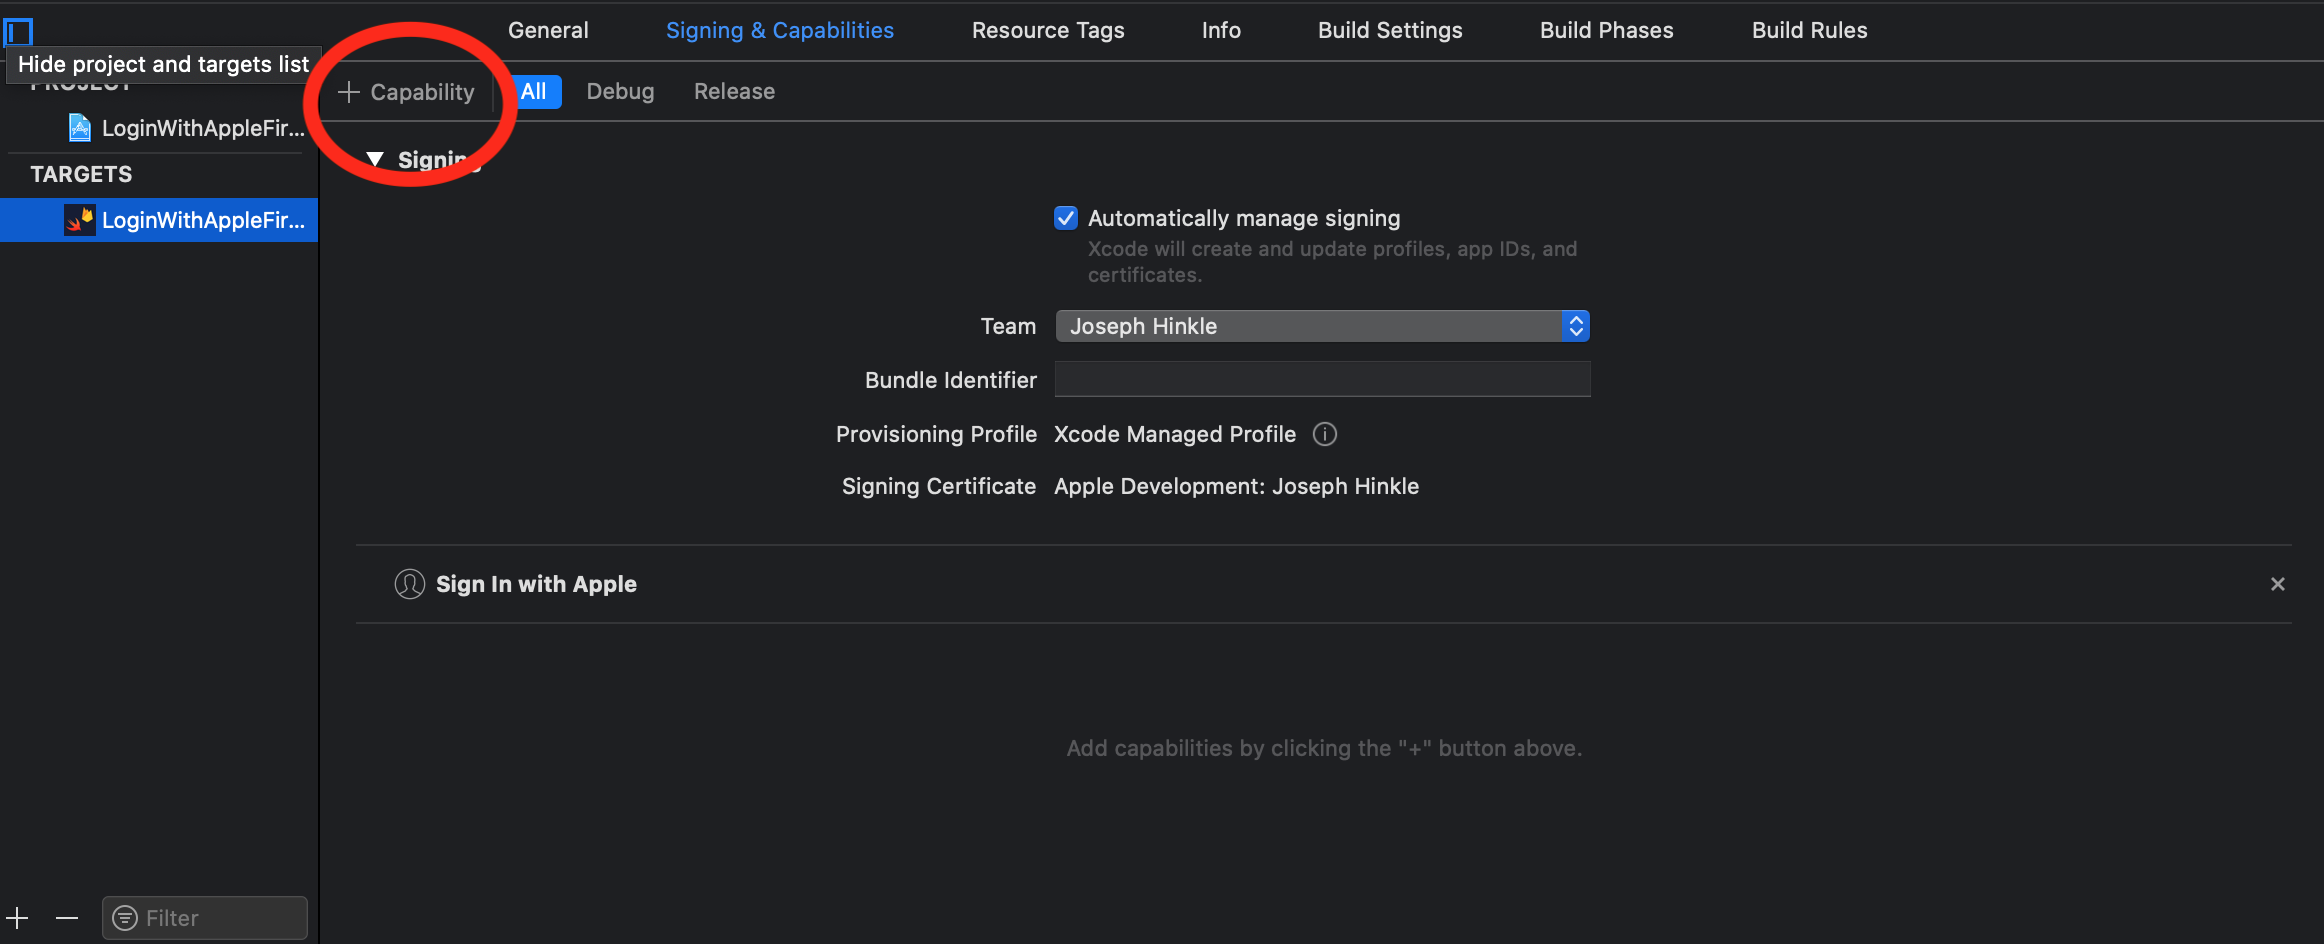Click the plus Capability button
This screenshot has height=944, width=2324.
406,92
